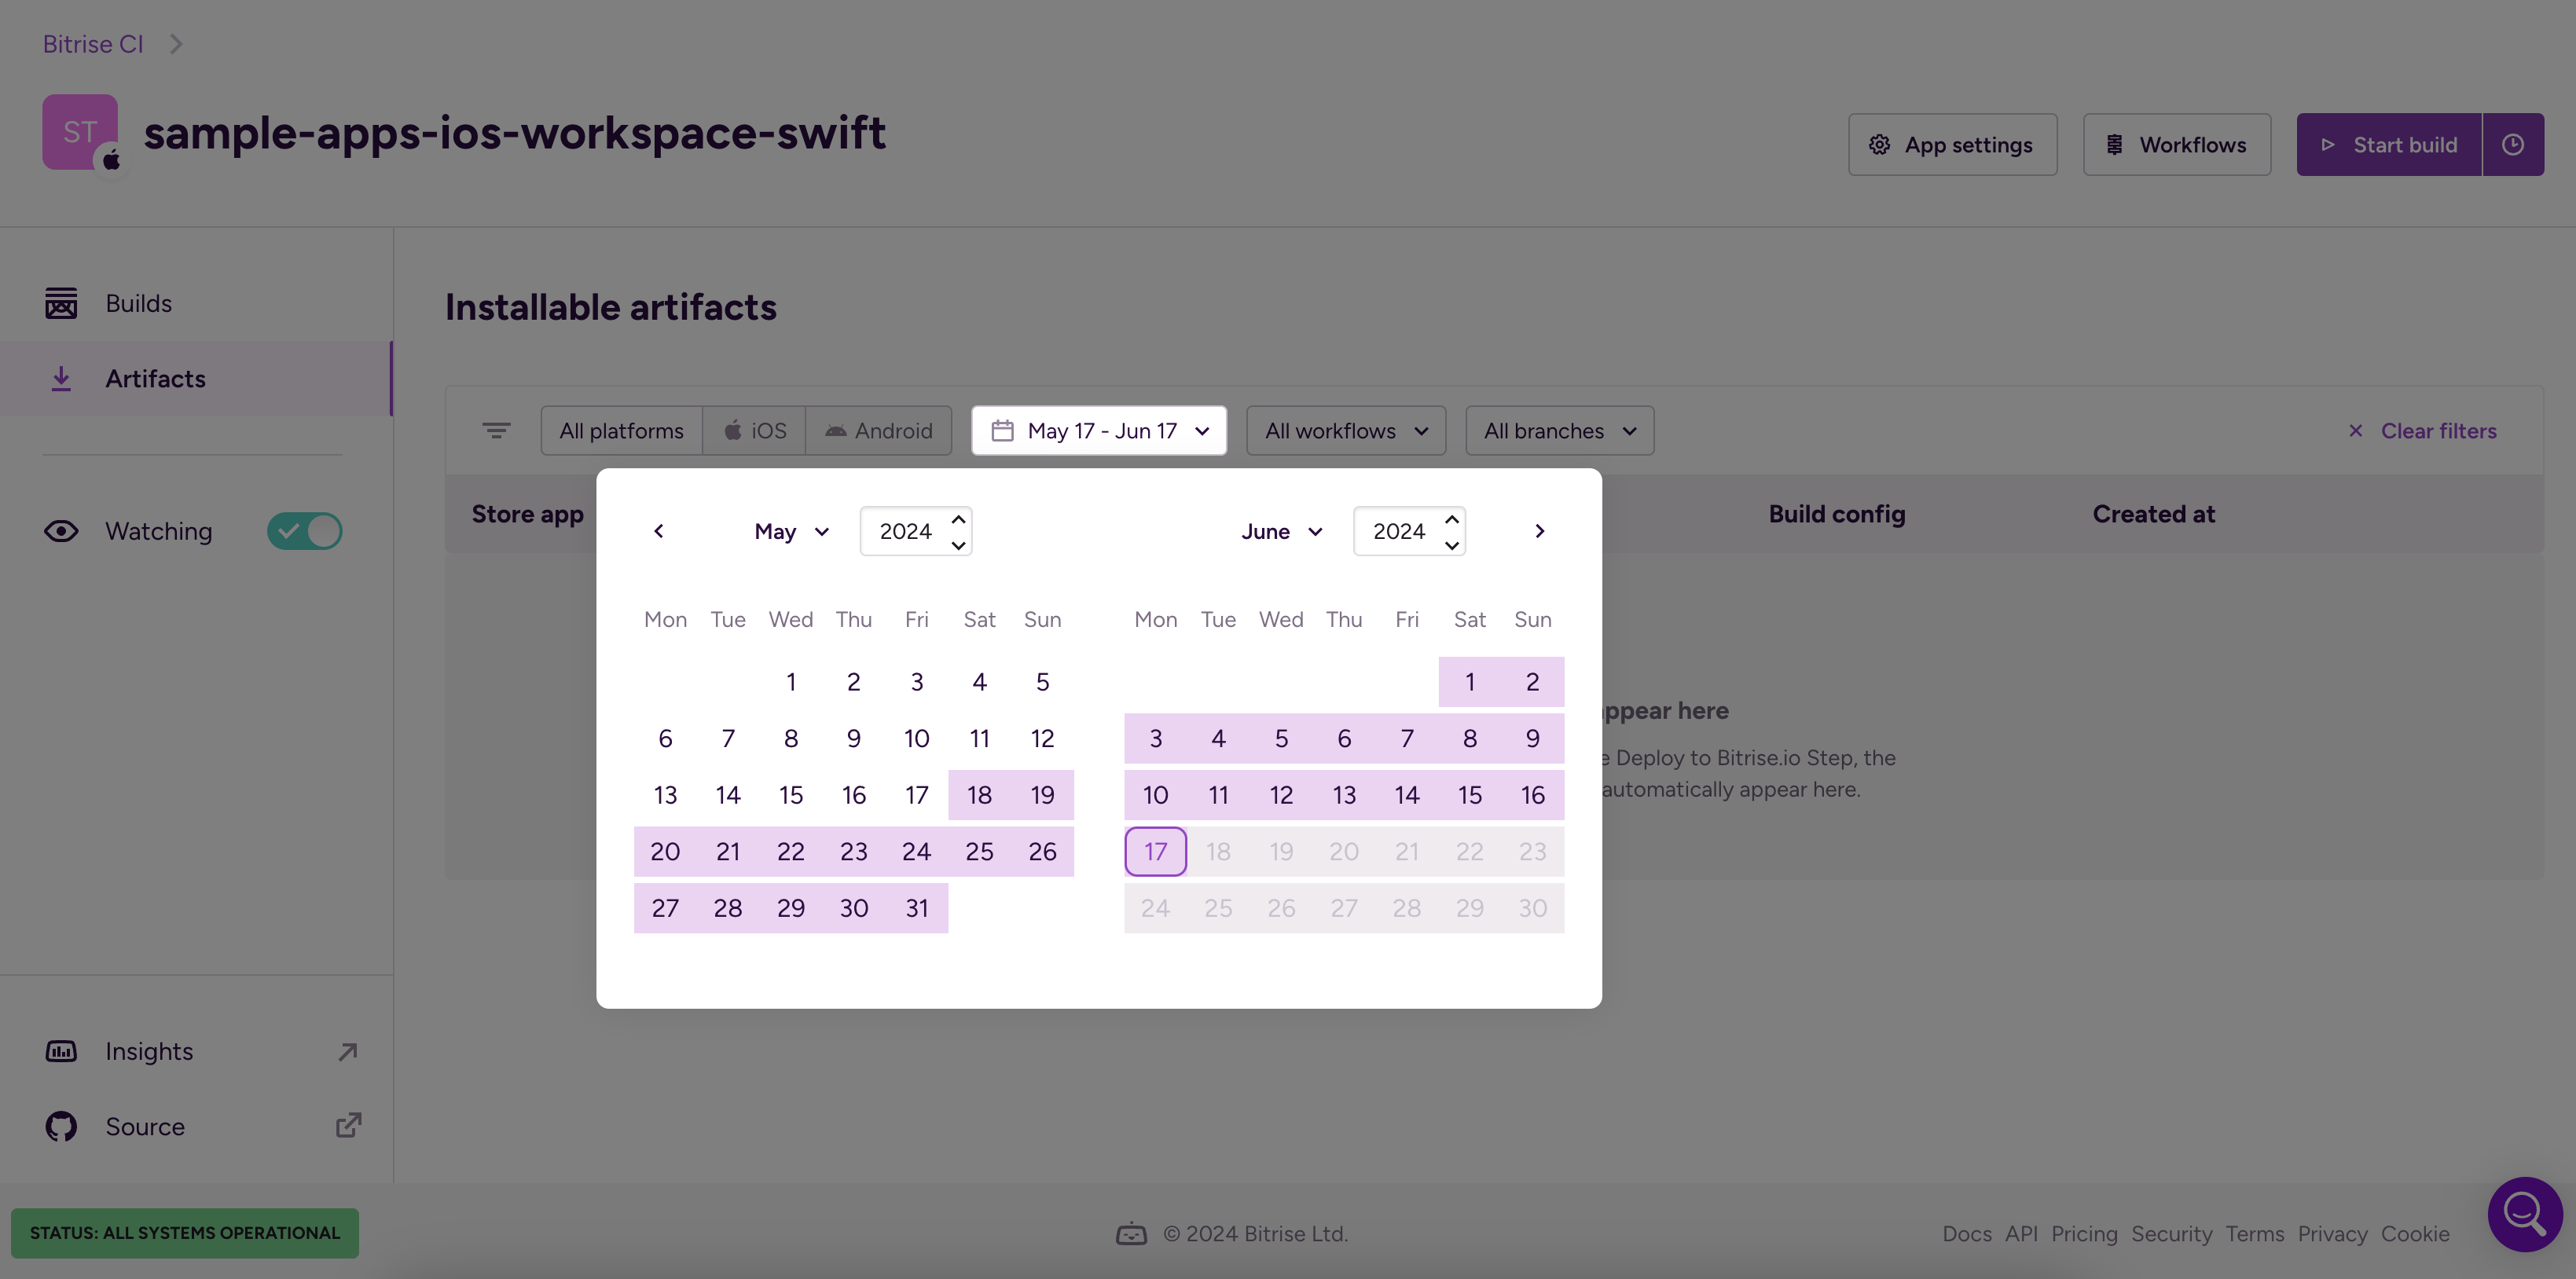Toggle the Watching switch off

[x=305, y=531]
